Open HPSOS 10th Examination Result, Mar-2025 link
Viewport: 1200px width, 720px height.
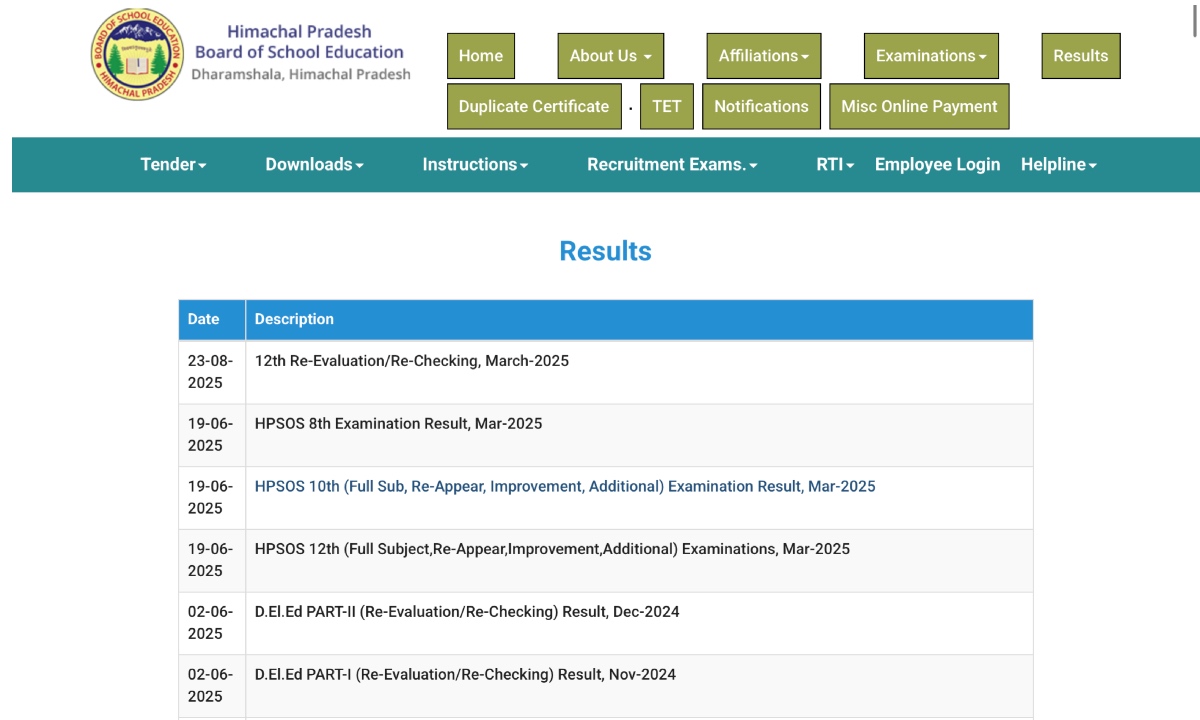565,487
